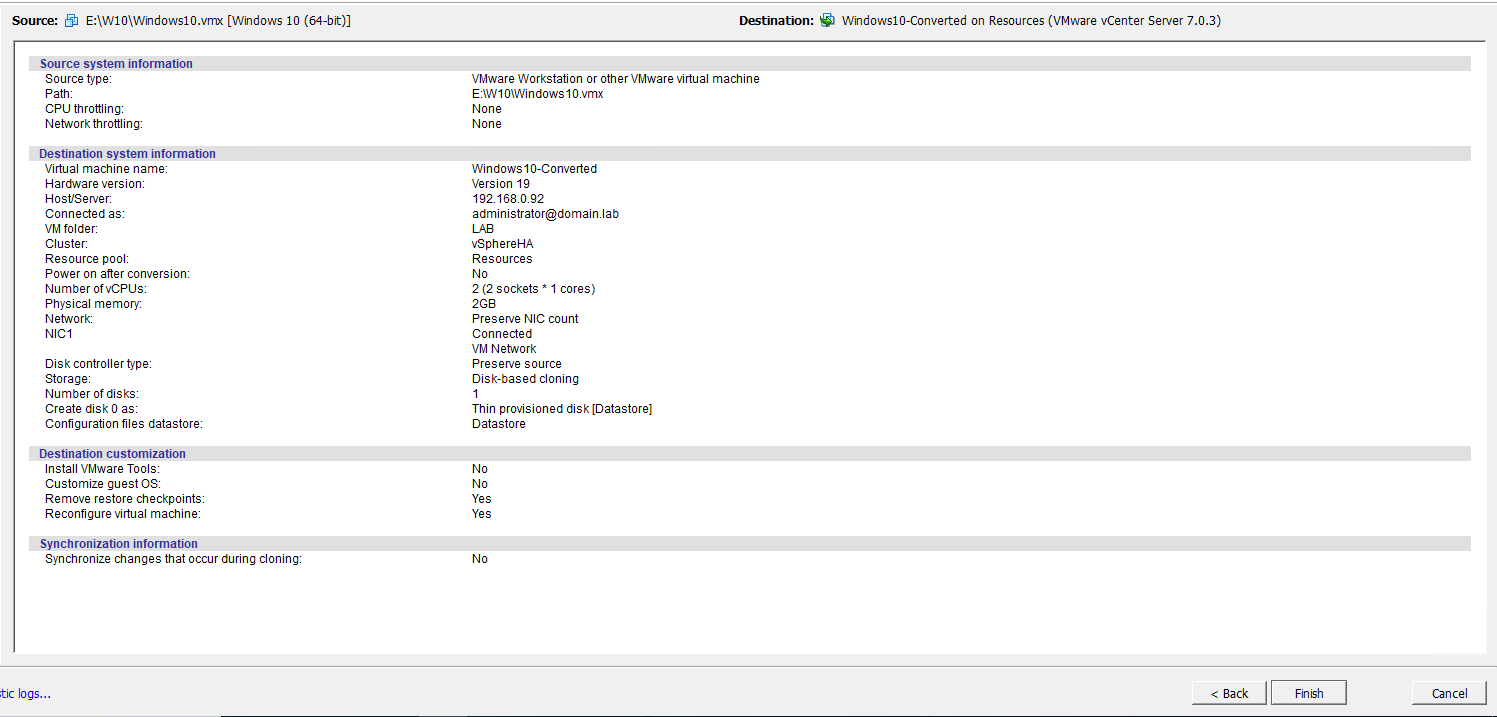Click the Preserve NIC count value
Viewport: 1497px width, 717px height.
pyautogui.click(x=525, y=319)
